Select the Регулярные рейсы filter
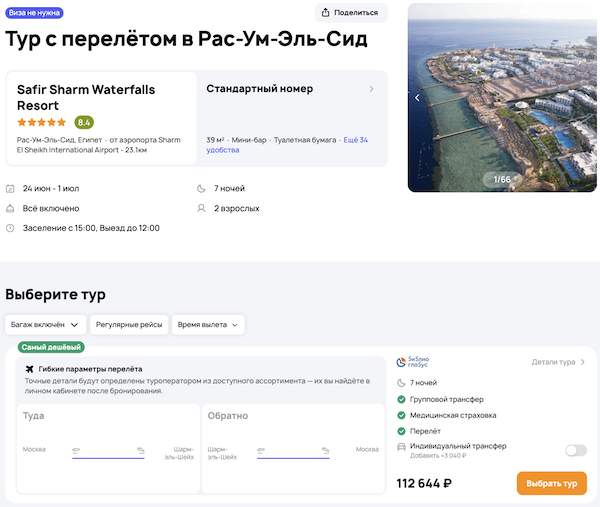600x507 pixels. click(129, 324)
